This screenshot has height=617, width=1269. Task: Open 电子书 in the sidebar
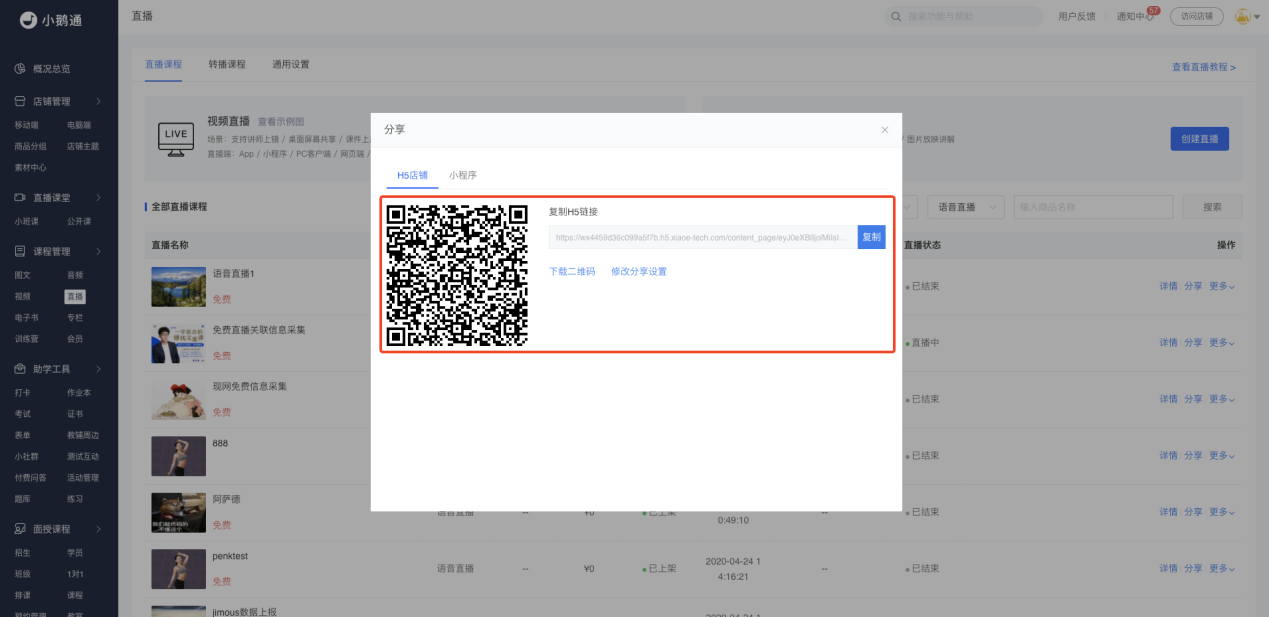click(x=26, y=317)
